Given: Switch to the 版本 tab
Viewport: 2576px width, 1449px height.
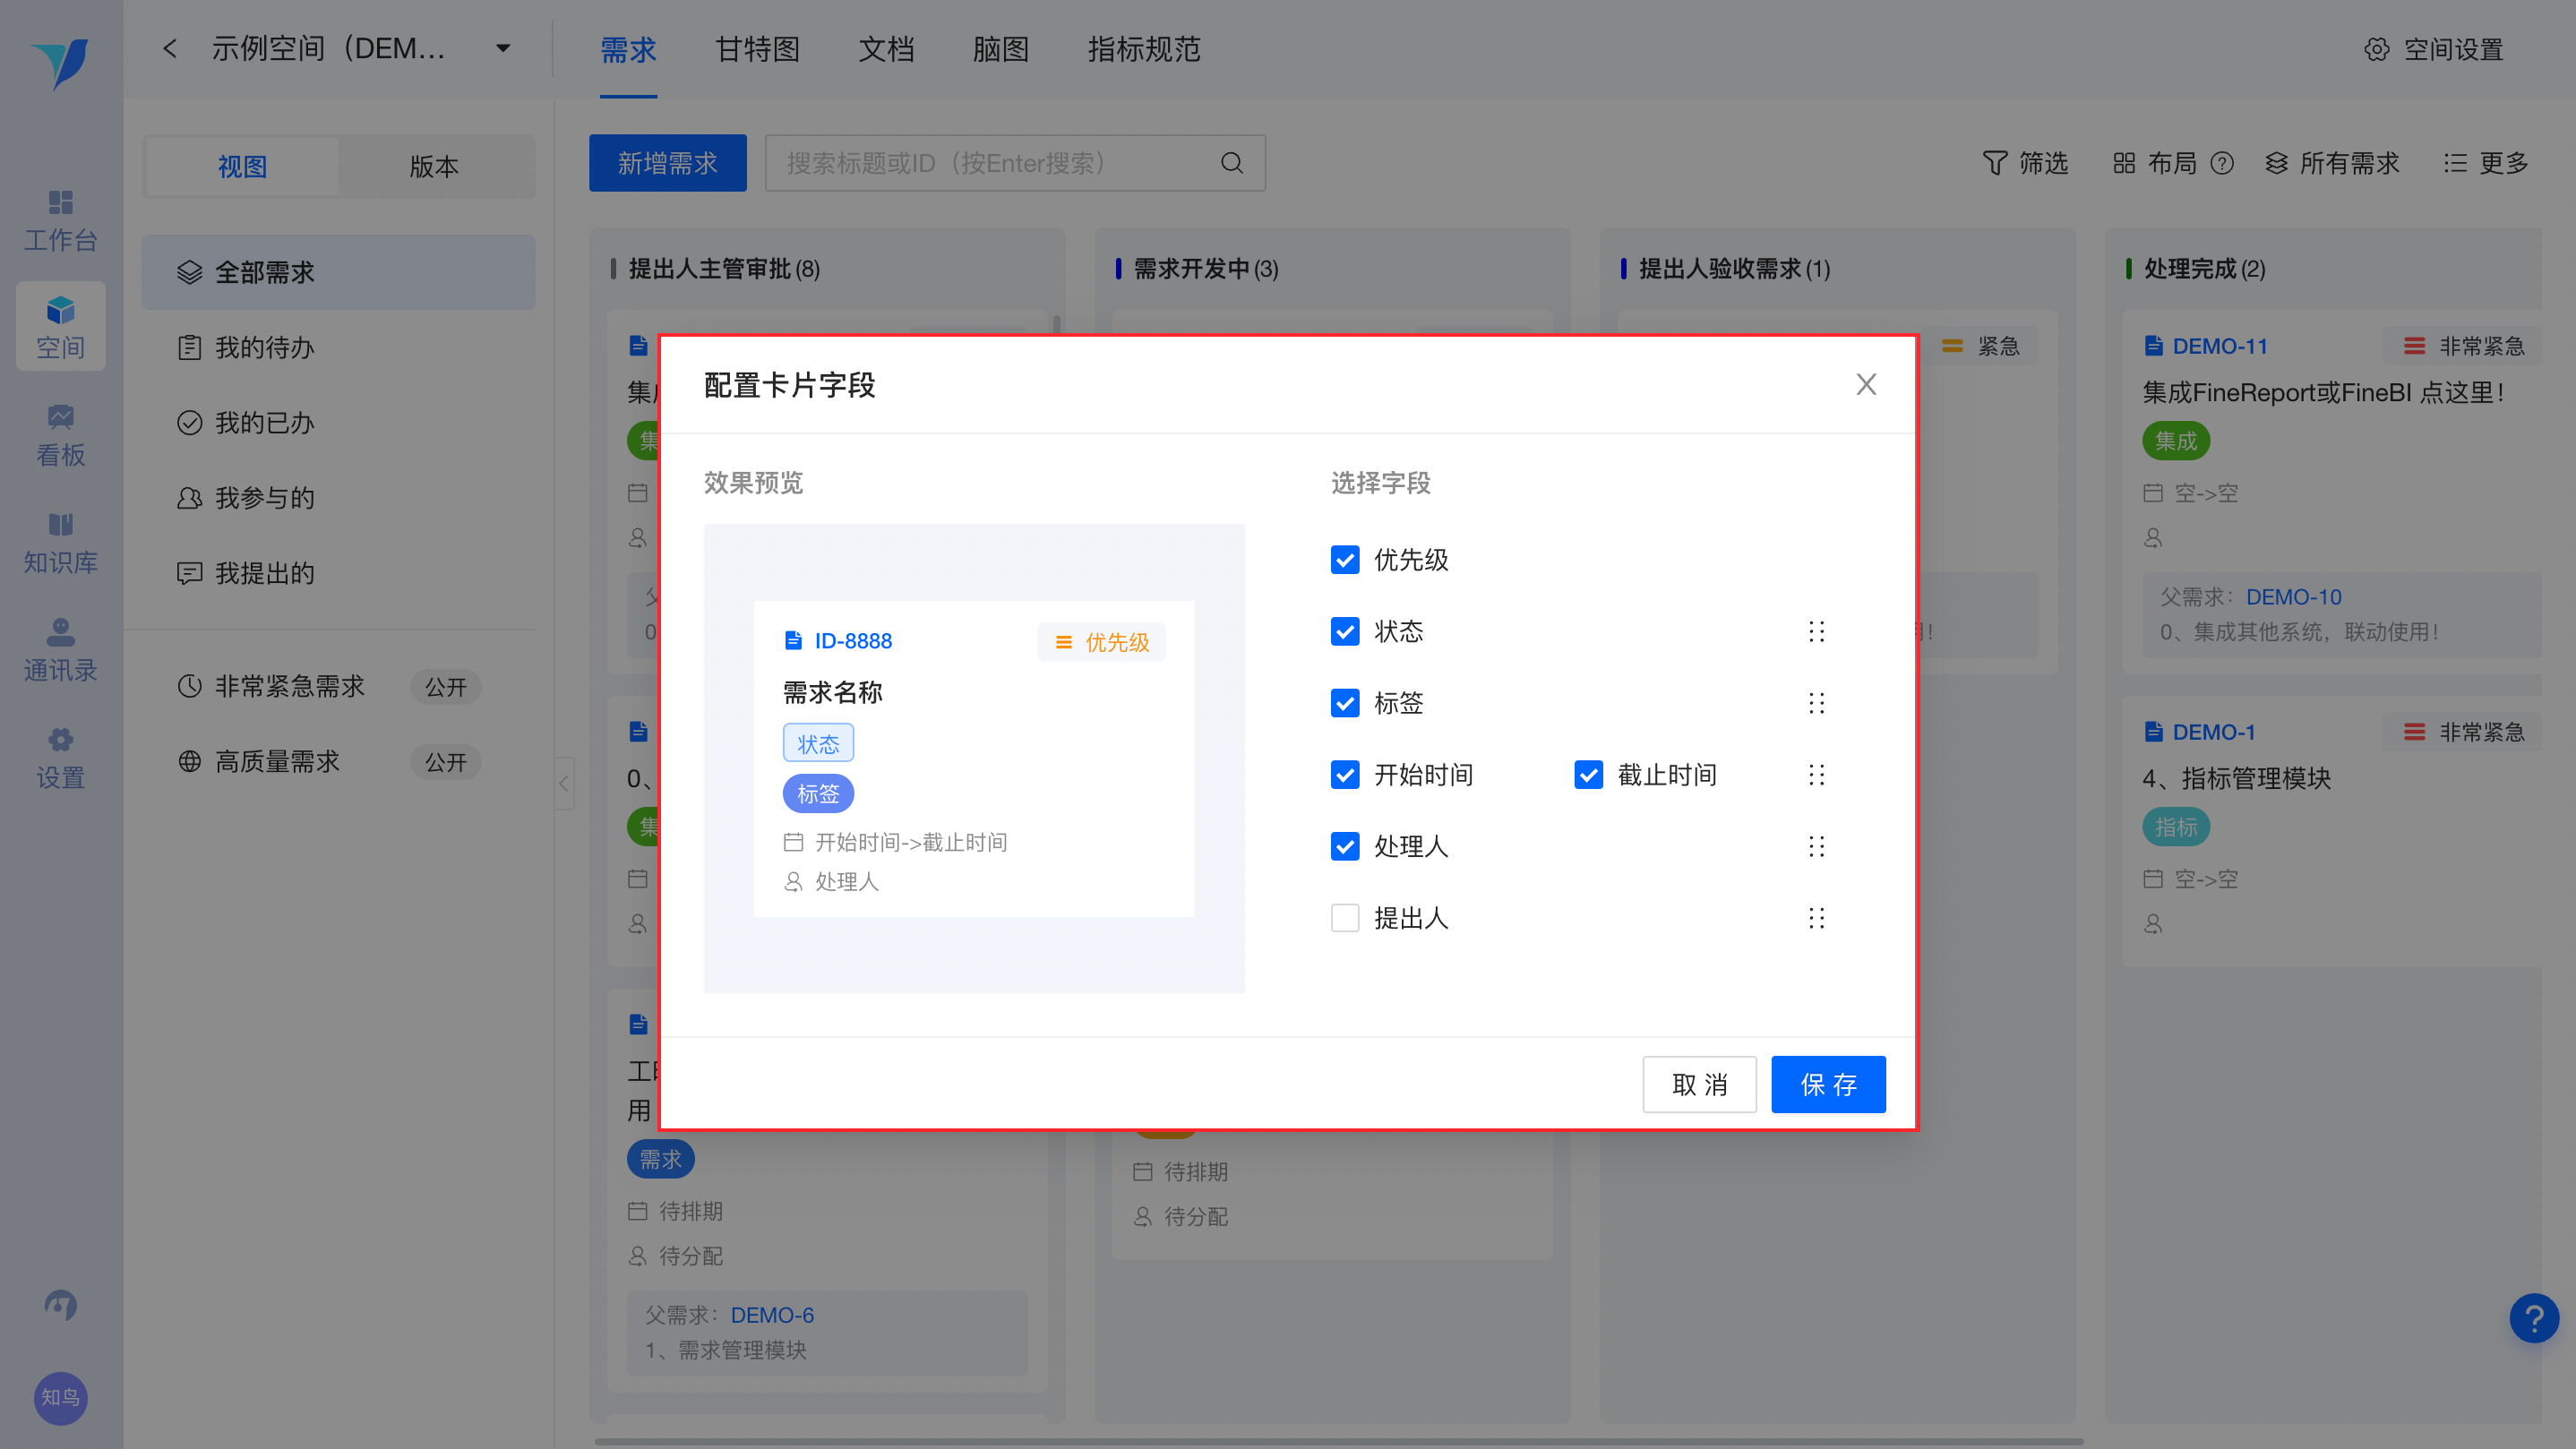Looking at the screenshot, I should 434,166.
